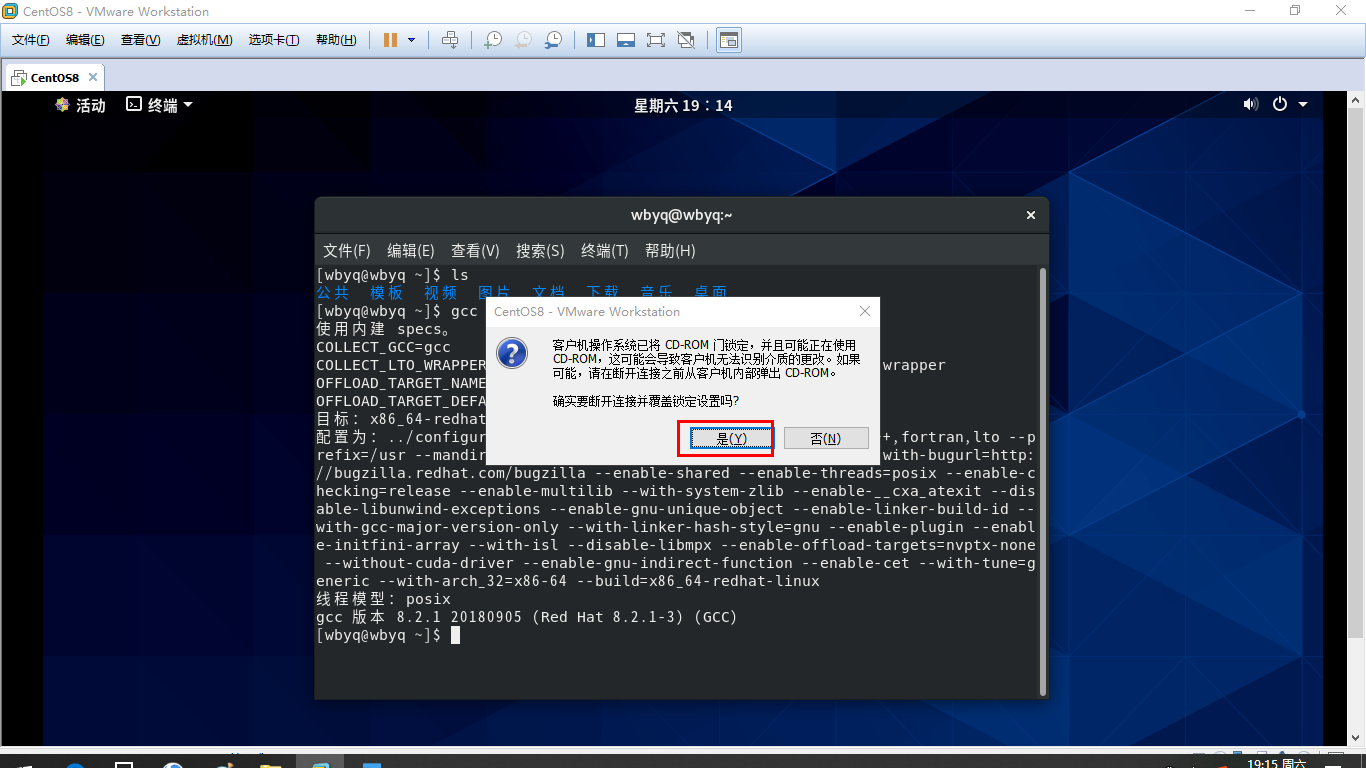
Task: Close the CentOS8 tab
Action: pyautogui.click(x=93, y=77)
